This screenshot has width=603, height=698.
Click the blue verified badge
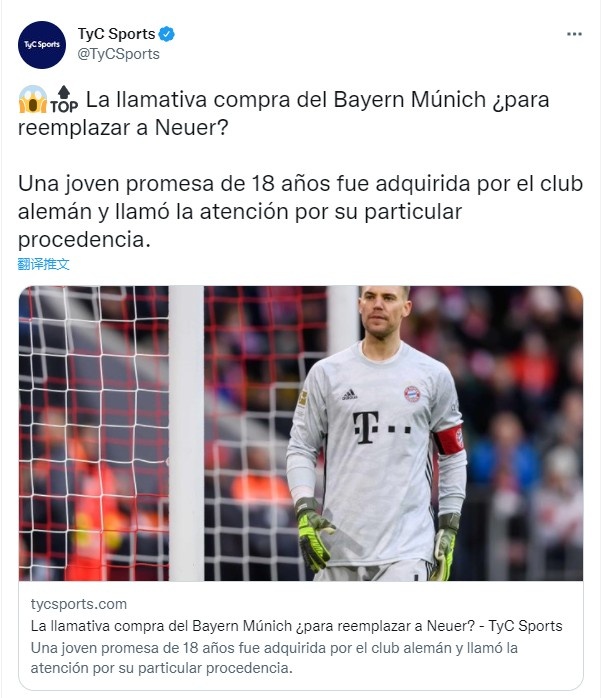tap(166, 34)
